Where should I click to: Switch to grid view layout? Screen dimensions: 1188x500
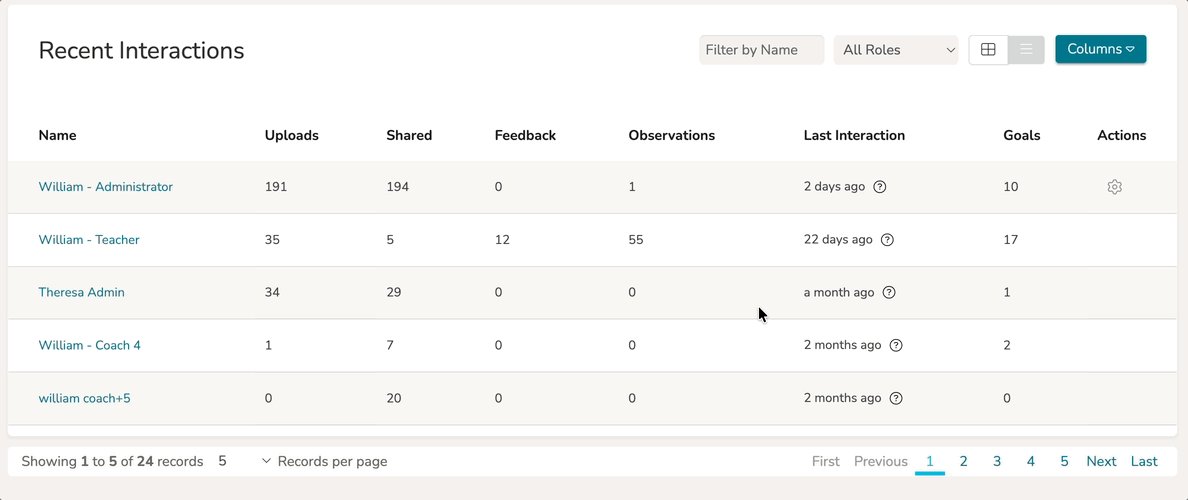988,50
